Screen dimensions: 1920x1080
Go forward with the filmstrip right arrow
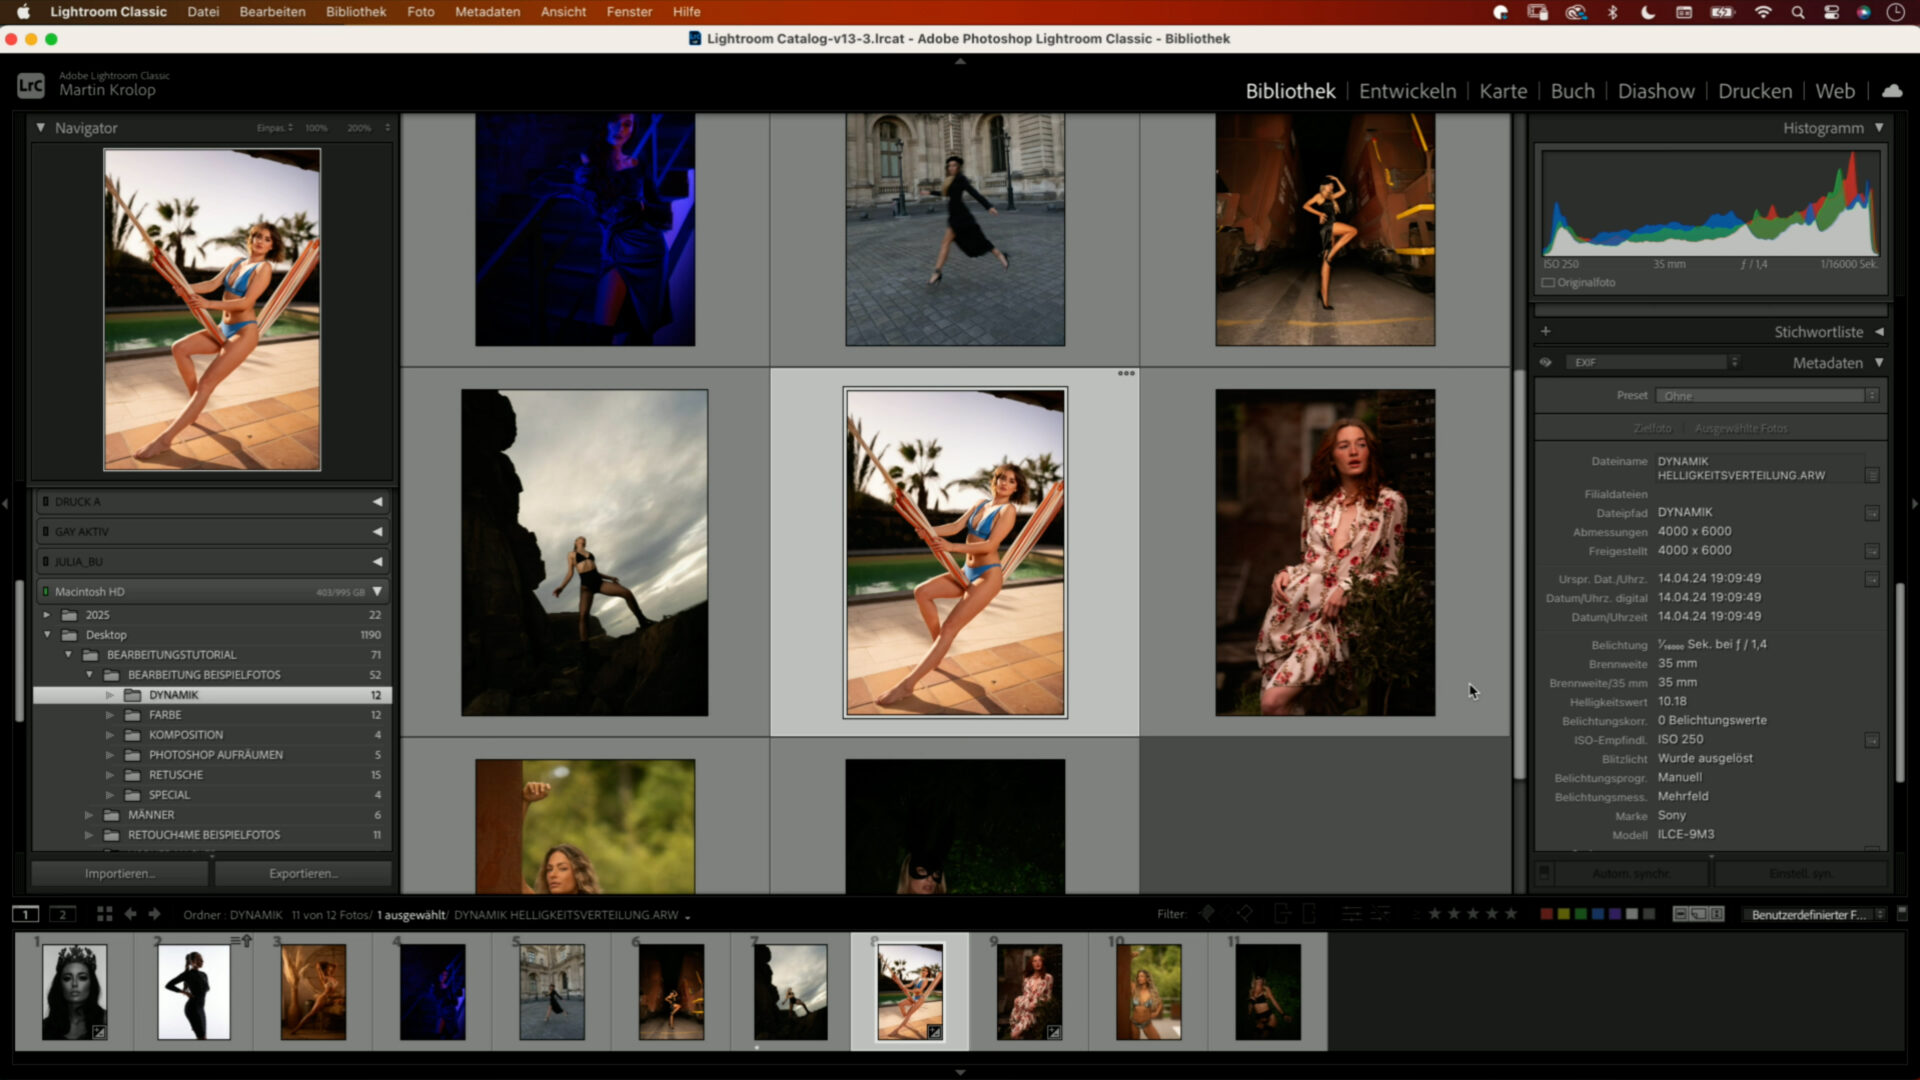pyautogui.click(x=154, y=914)
